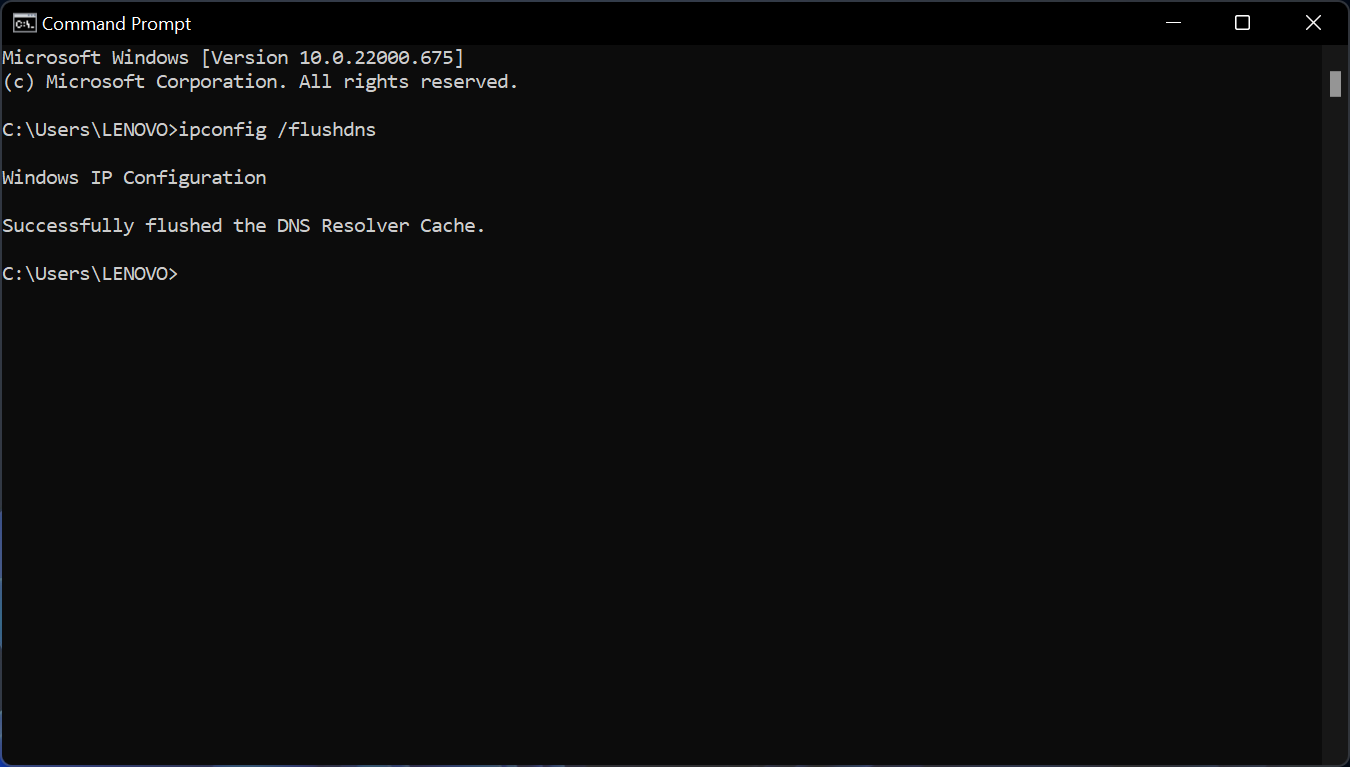The height and width of the screenshot is (767, 1350).
Task: Click the word "ipconfig" in the command
Action: [222, 130]
